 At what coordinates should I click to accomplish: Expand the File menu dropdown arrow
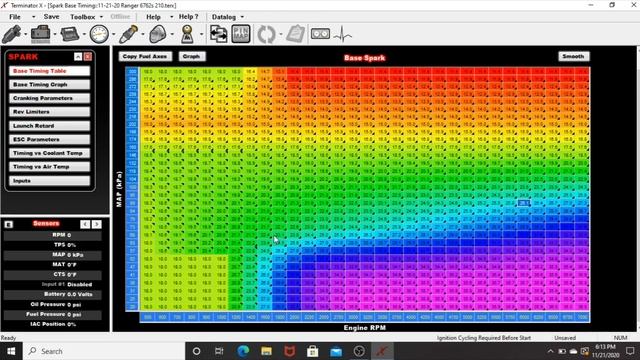point(33,17)
